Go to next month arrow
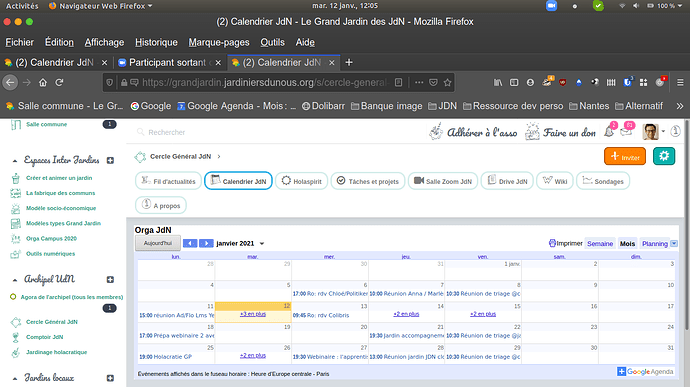The width and height of the screenshot is (690, 387). coord(206,243)
